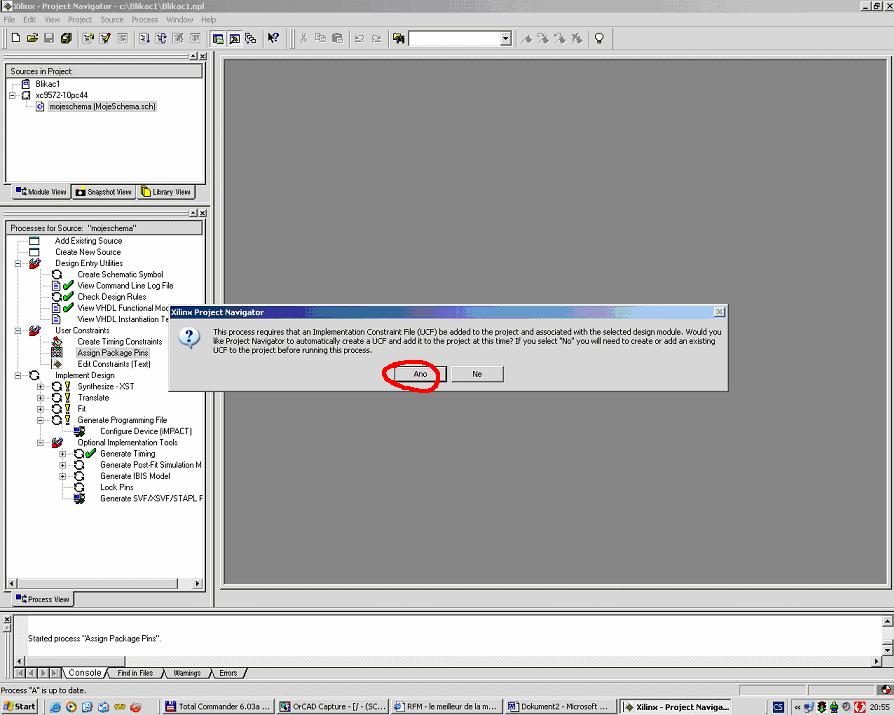
Task: Switch to the Errors console tab
Action: point(228,673)
